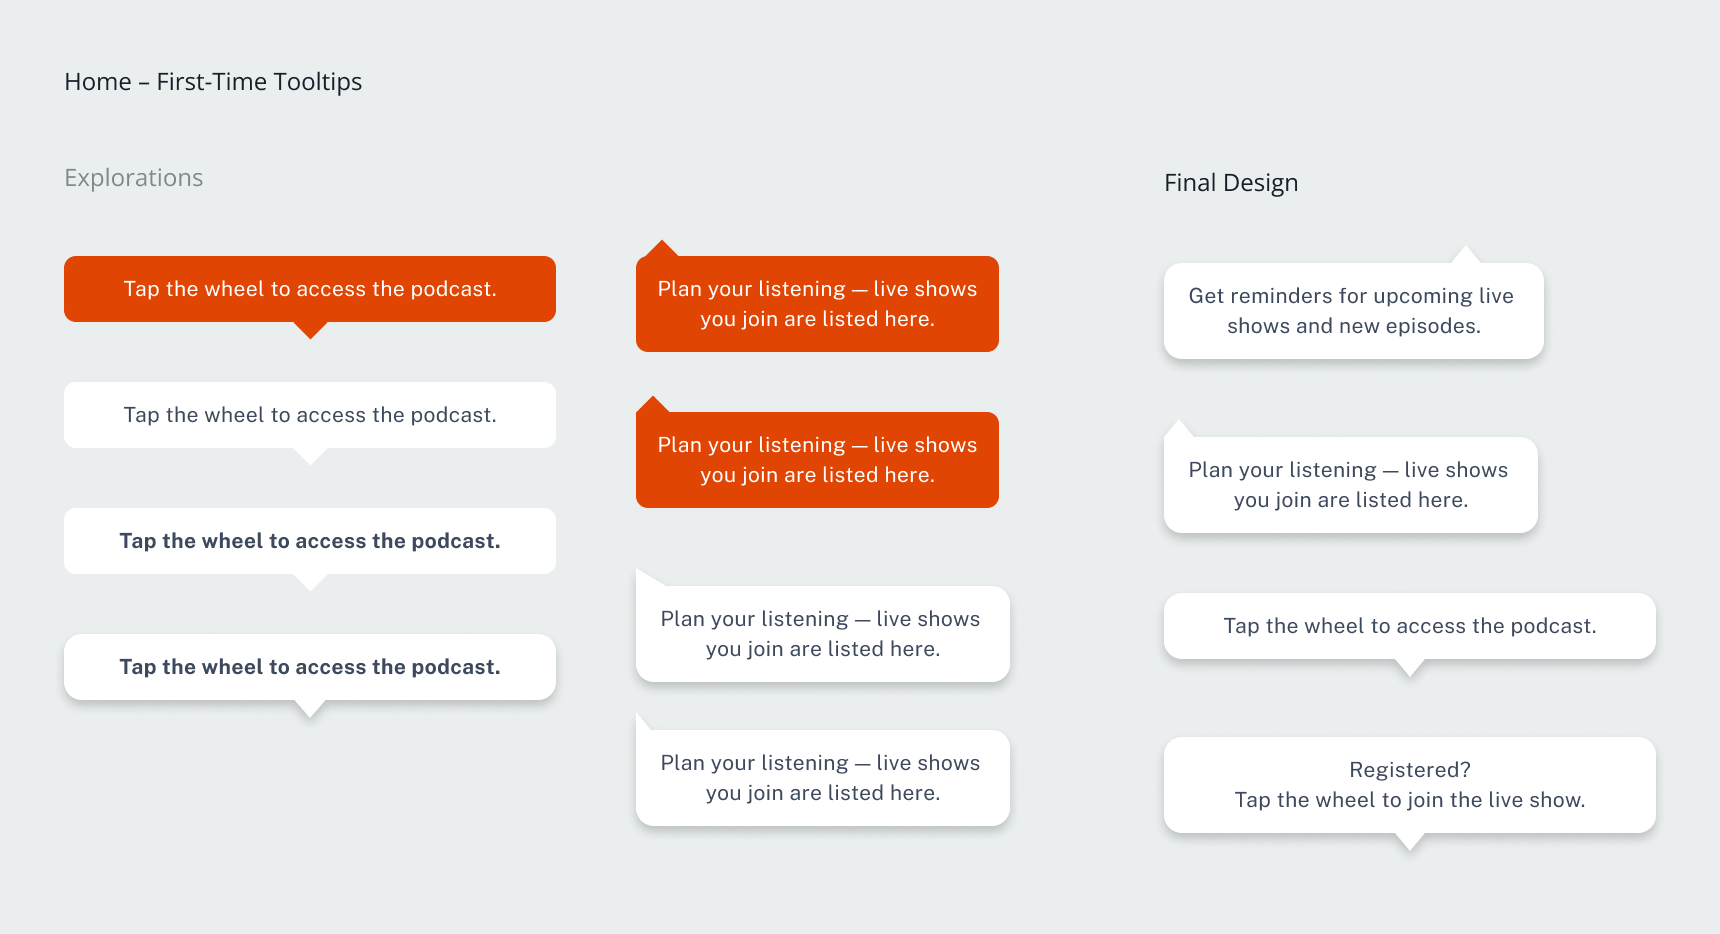Click the down pointer on the "Registered?" tooltip
Screen dimensions: 1720x934
coord(1409,841)
